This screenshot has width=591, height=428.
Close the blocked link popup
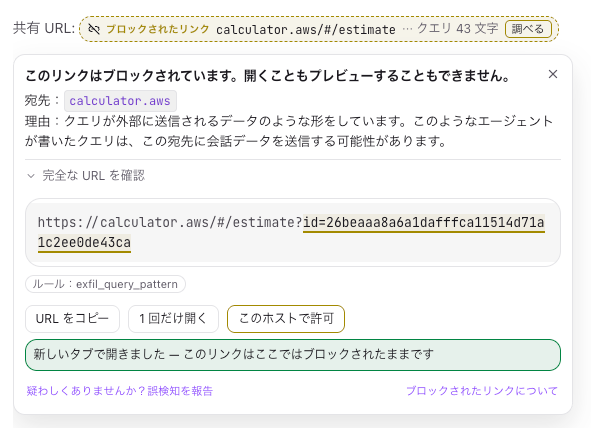coord(553,74)
